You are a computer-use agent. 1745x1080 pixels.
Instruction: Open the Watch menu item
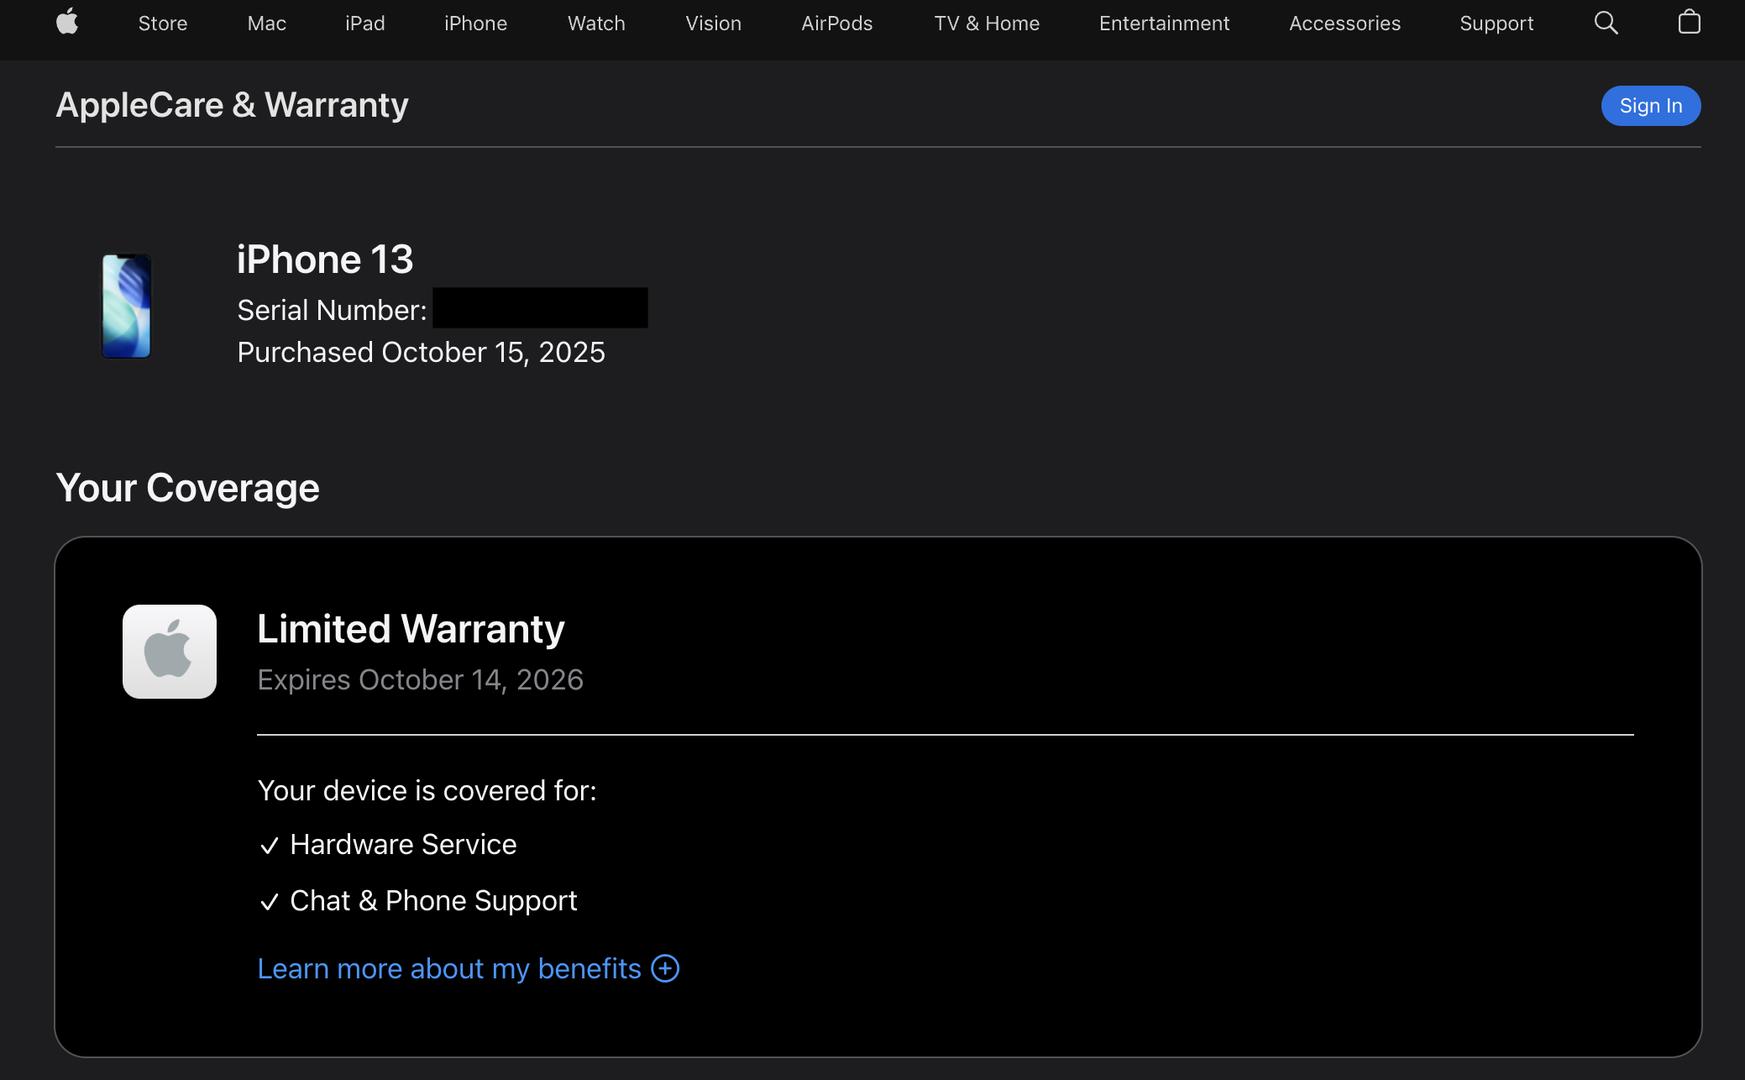(x=596, y=23)
